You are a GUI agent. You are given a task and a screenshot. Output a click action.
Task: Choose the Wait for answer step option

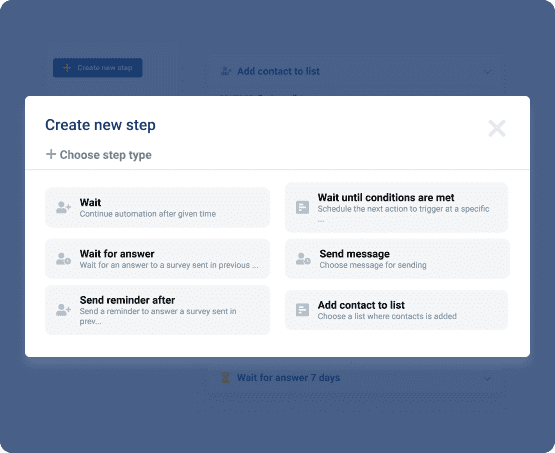(158, 259)
